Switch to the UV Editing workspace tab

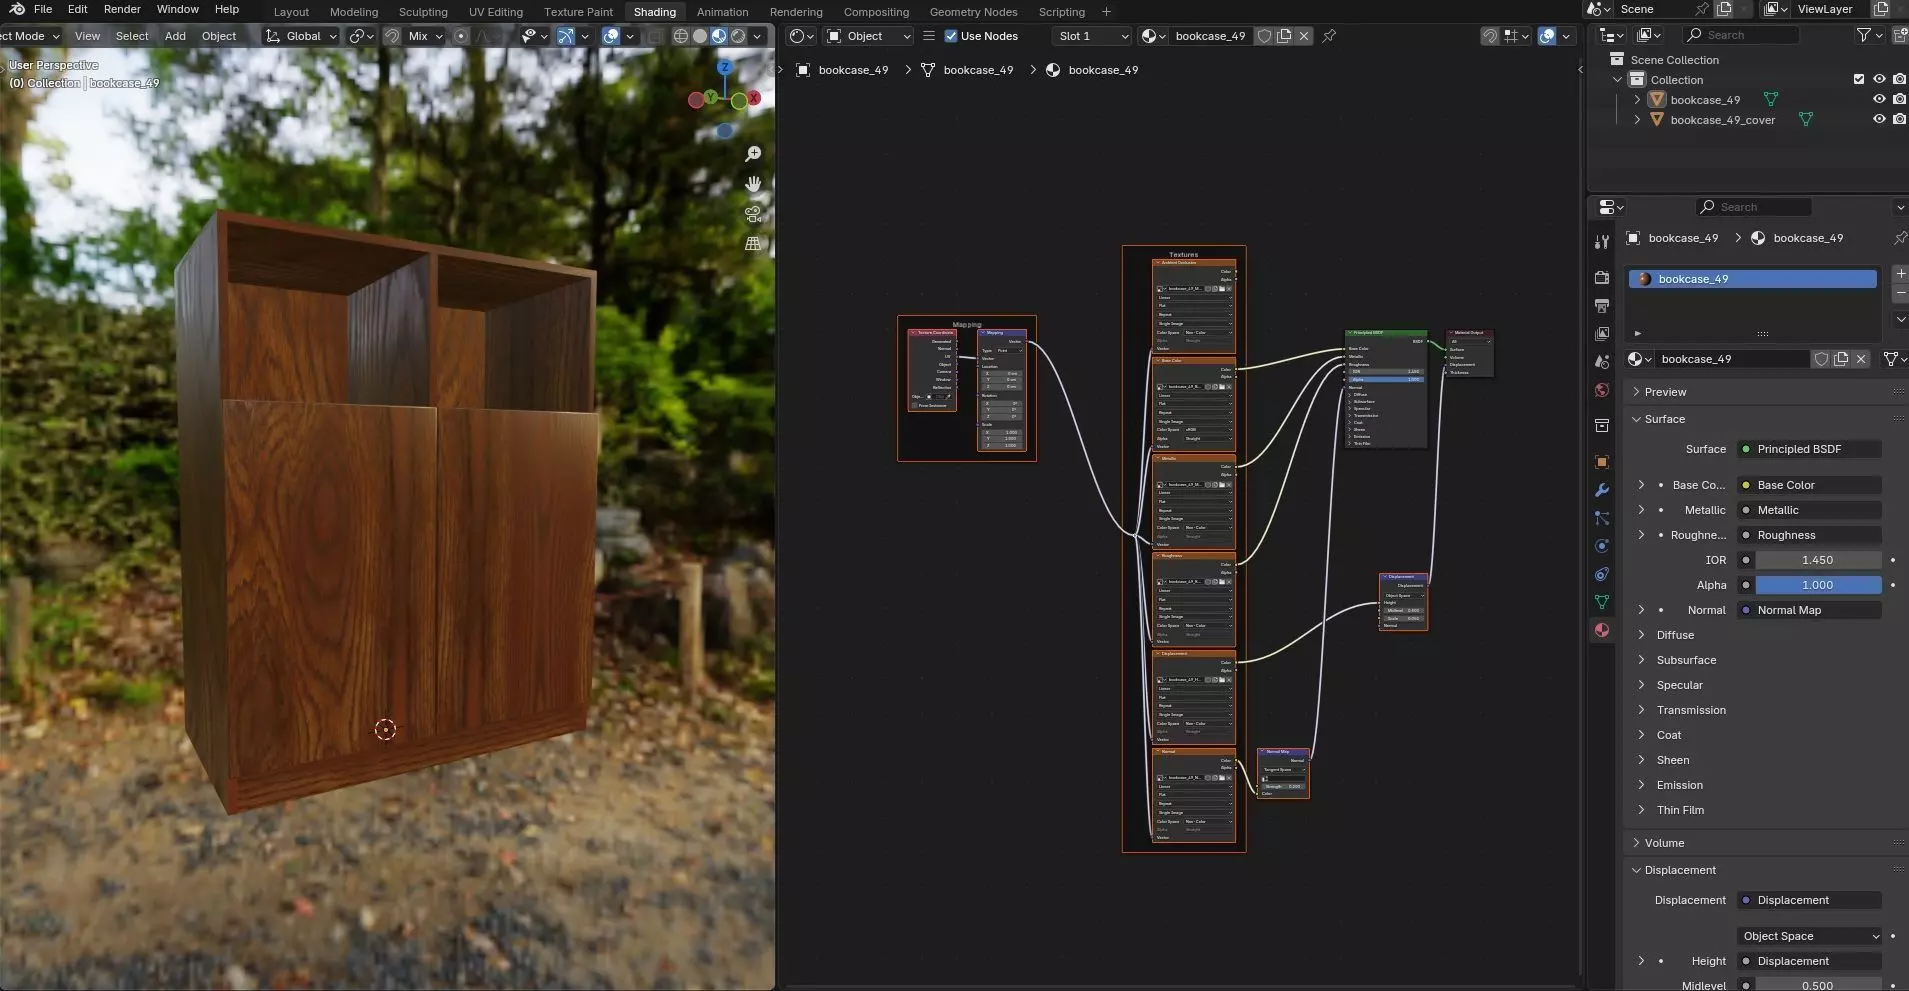pos(496,12)
